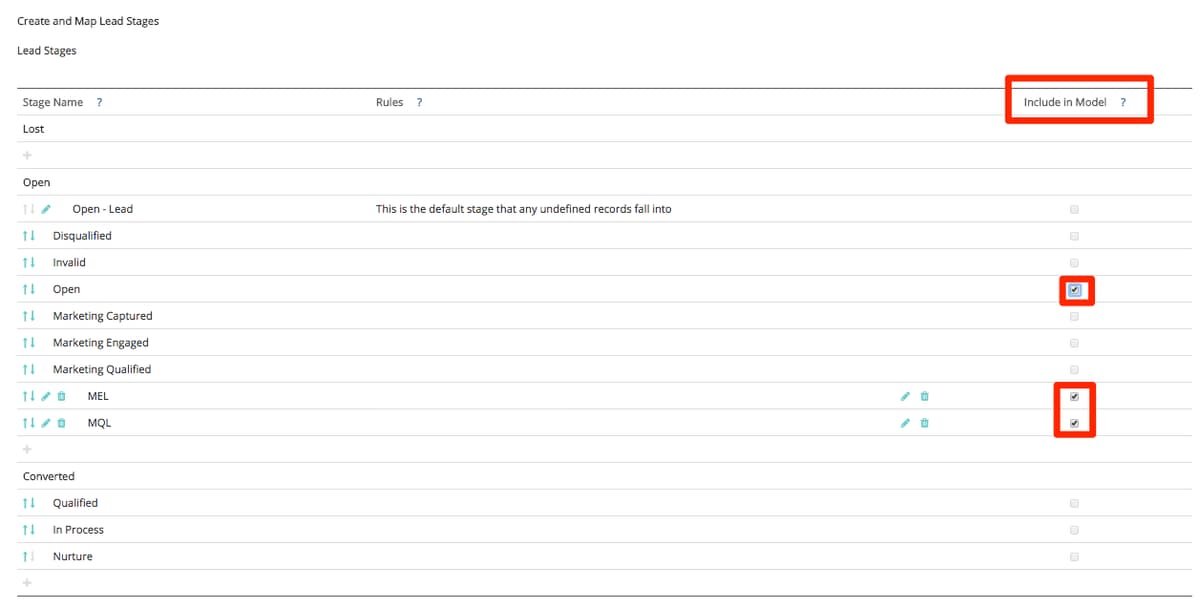Delete the MEL stage
The height and width of the screenshot is (608, 1200).
click(x=61, y=396)
